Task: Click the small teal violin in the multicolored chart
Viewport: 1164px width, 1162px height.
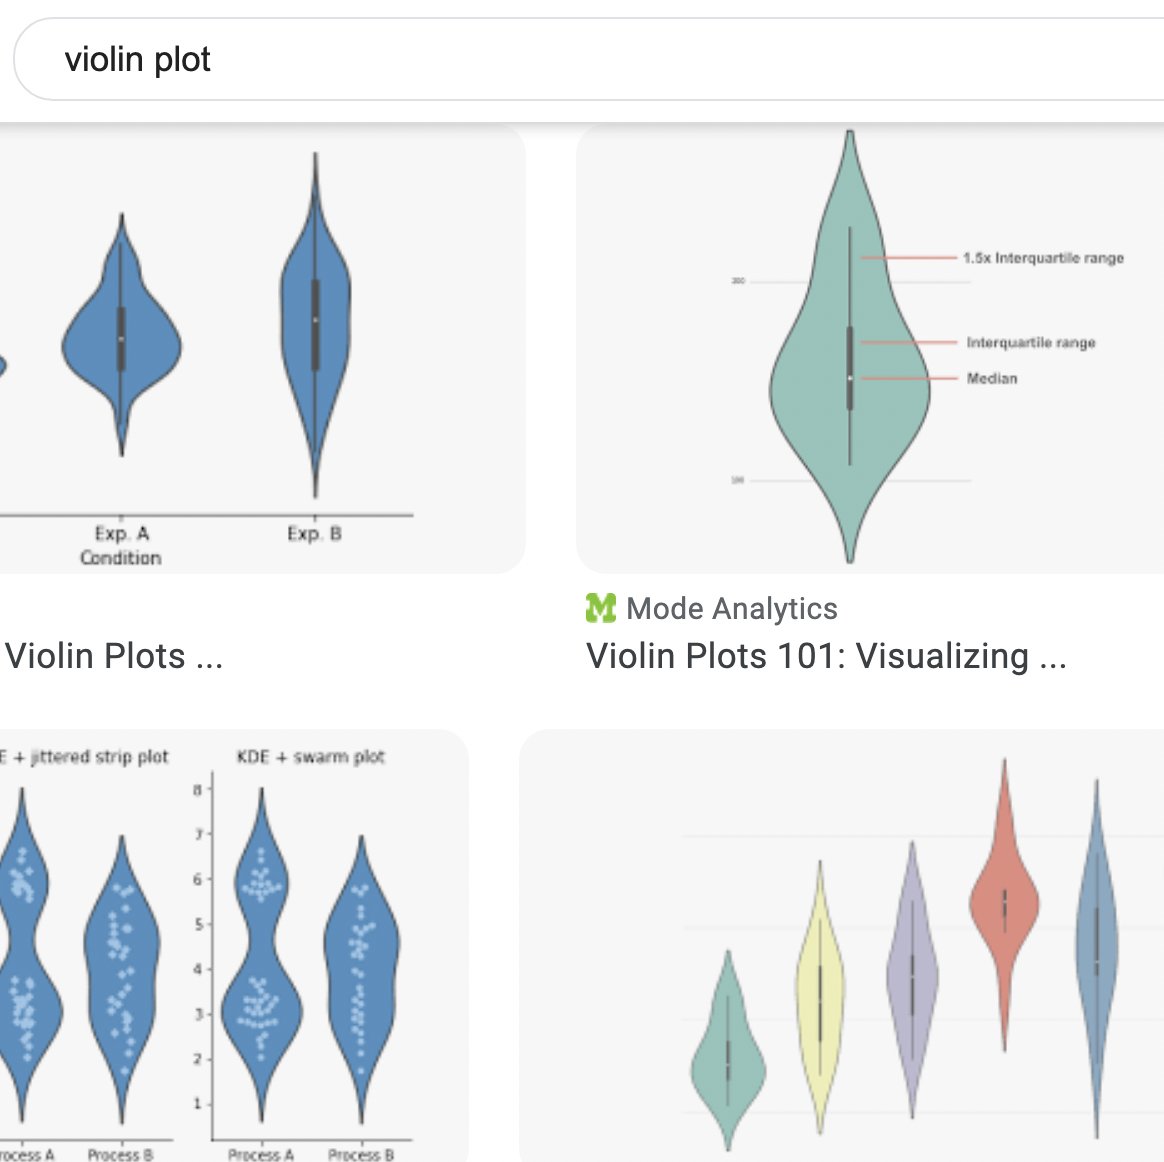Action: (728, 1060)
